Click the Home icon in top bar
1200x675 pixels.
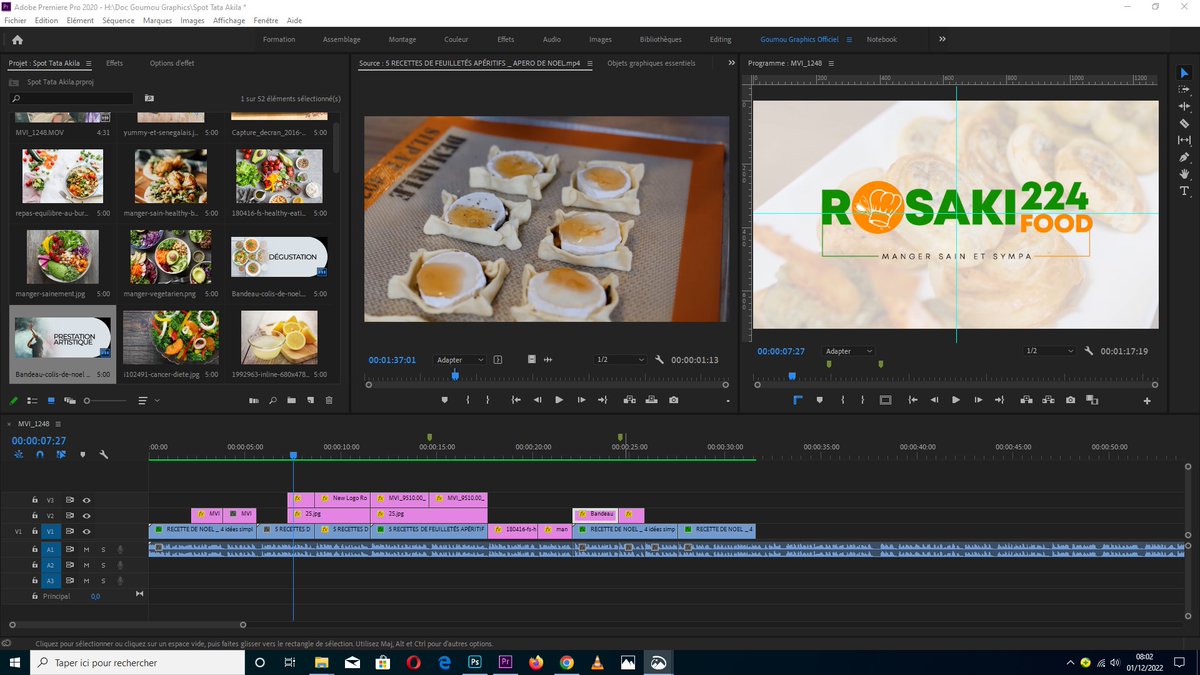[x=17, y=39]
